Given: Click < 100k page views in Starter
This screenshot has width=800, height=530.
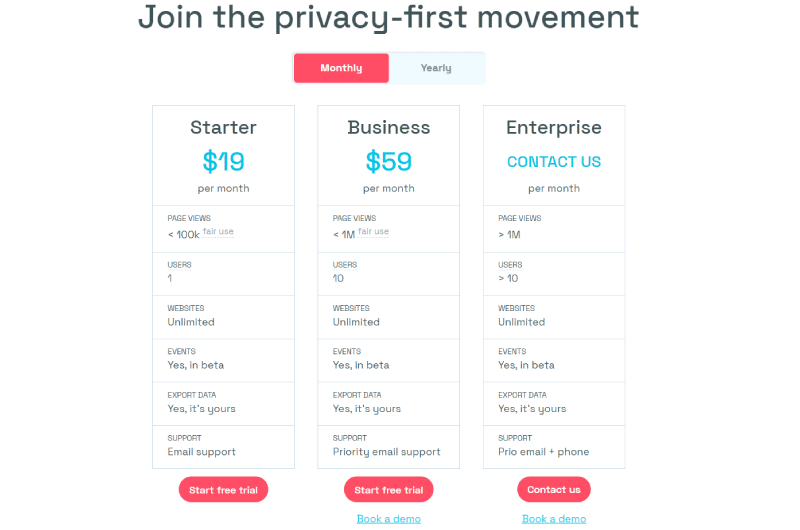Looking at the screenshot, I should [184, 235].
